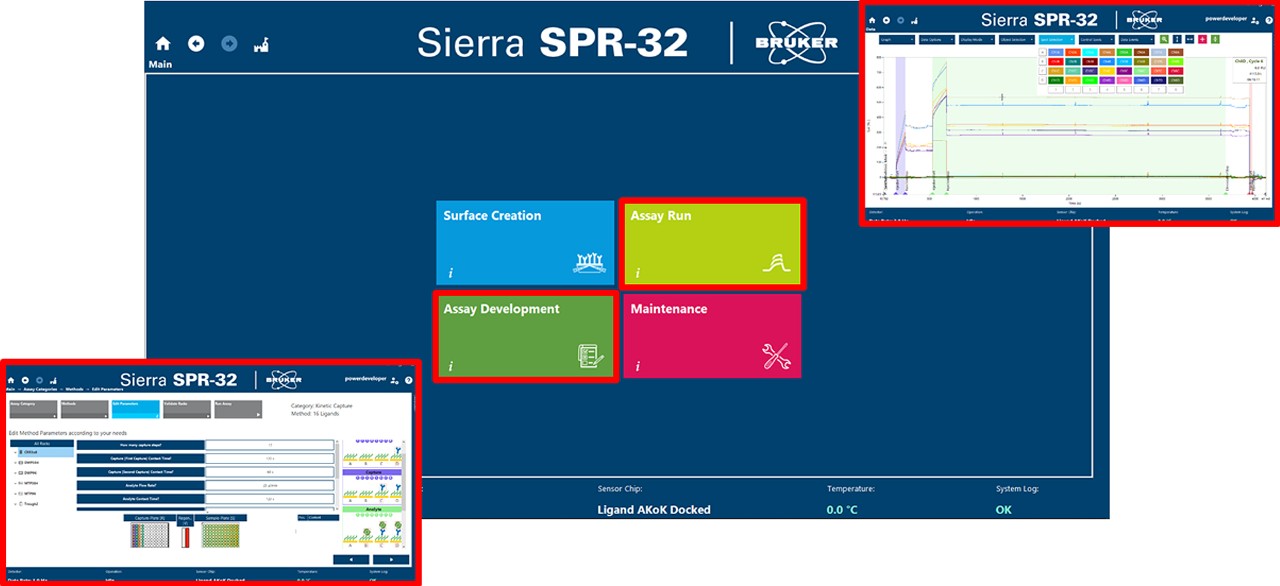Open the Graph dropdown in the data viewer
1280x586 pixels.
[896, 39]
